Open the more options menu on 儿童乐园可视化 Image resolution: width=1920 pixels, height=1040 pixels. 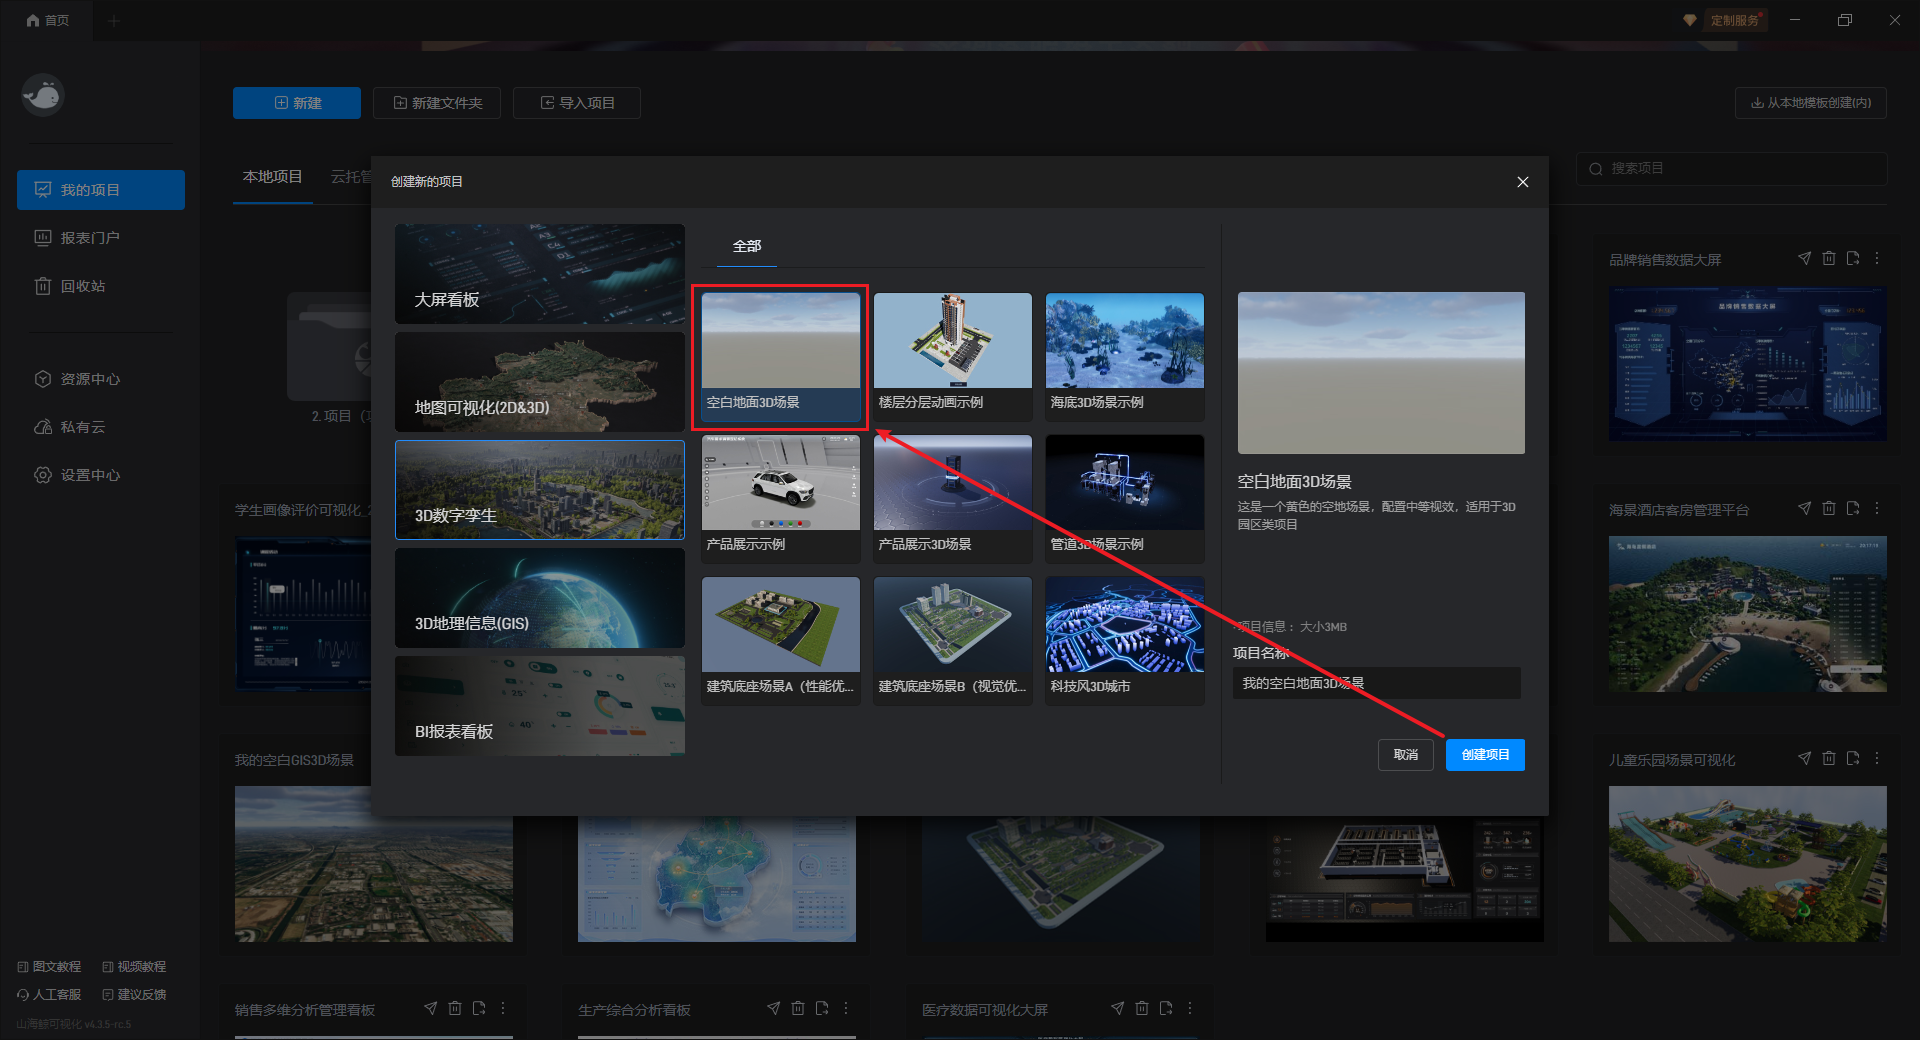point(1877,758)
